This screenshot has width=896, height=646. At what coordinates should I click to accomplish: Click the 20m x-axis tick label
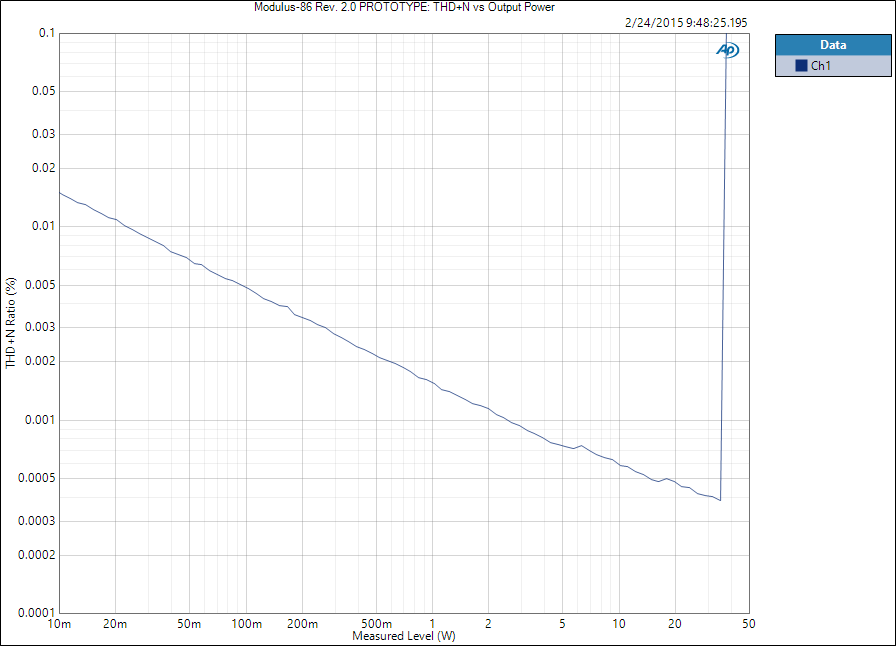[x=115, y=624]
